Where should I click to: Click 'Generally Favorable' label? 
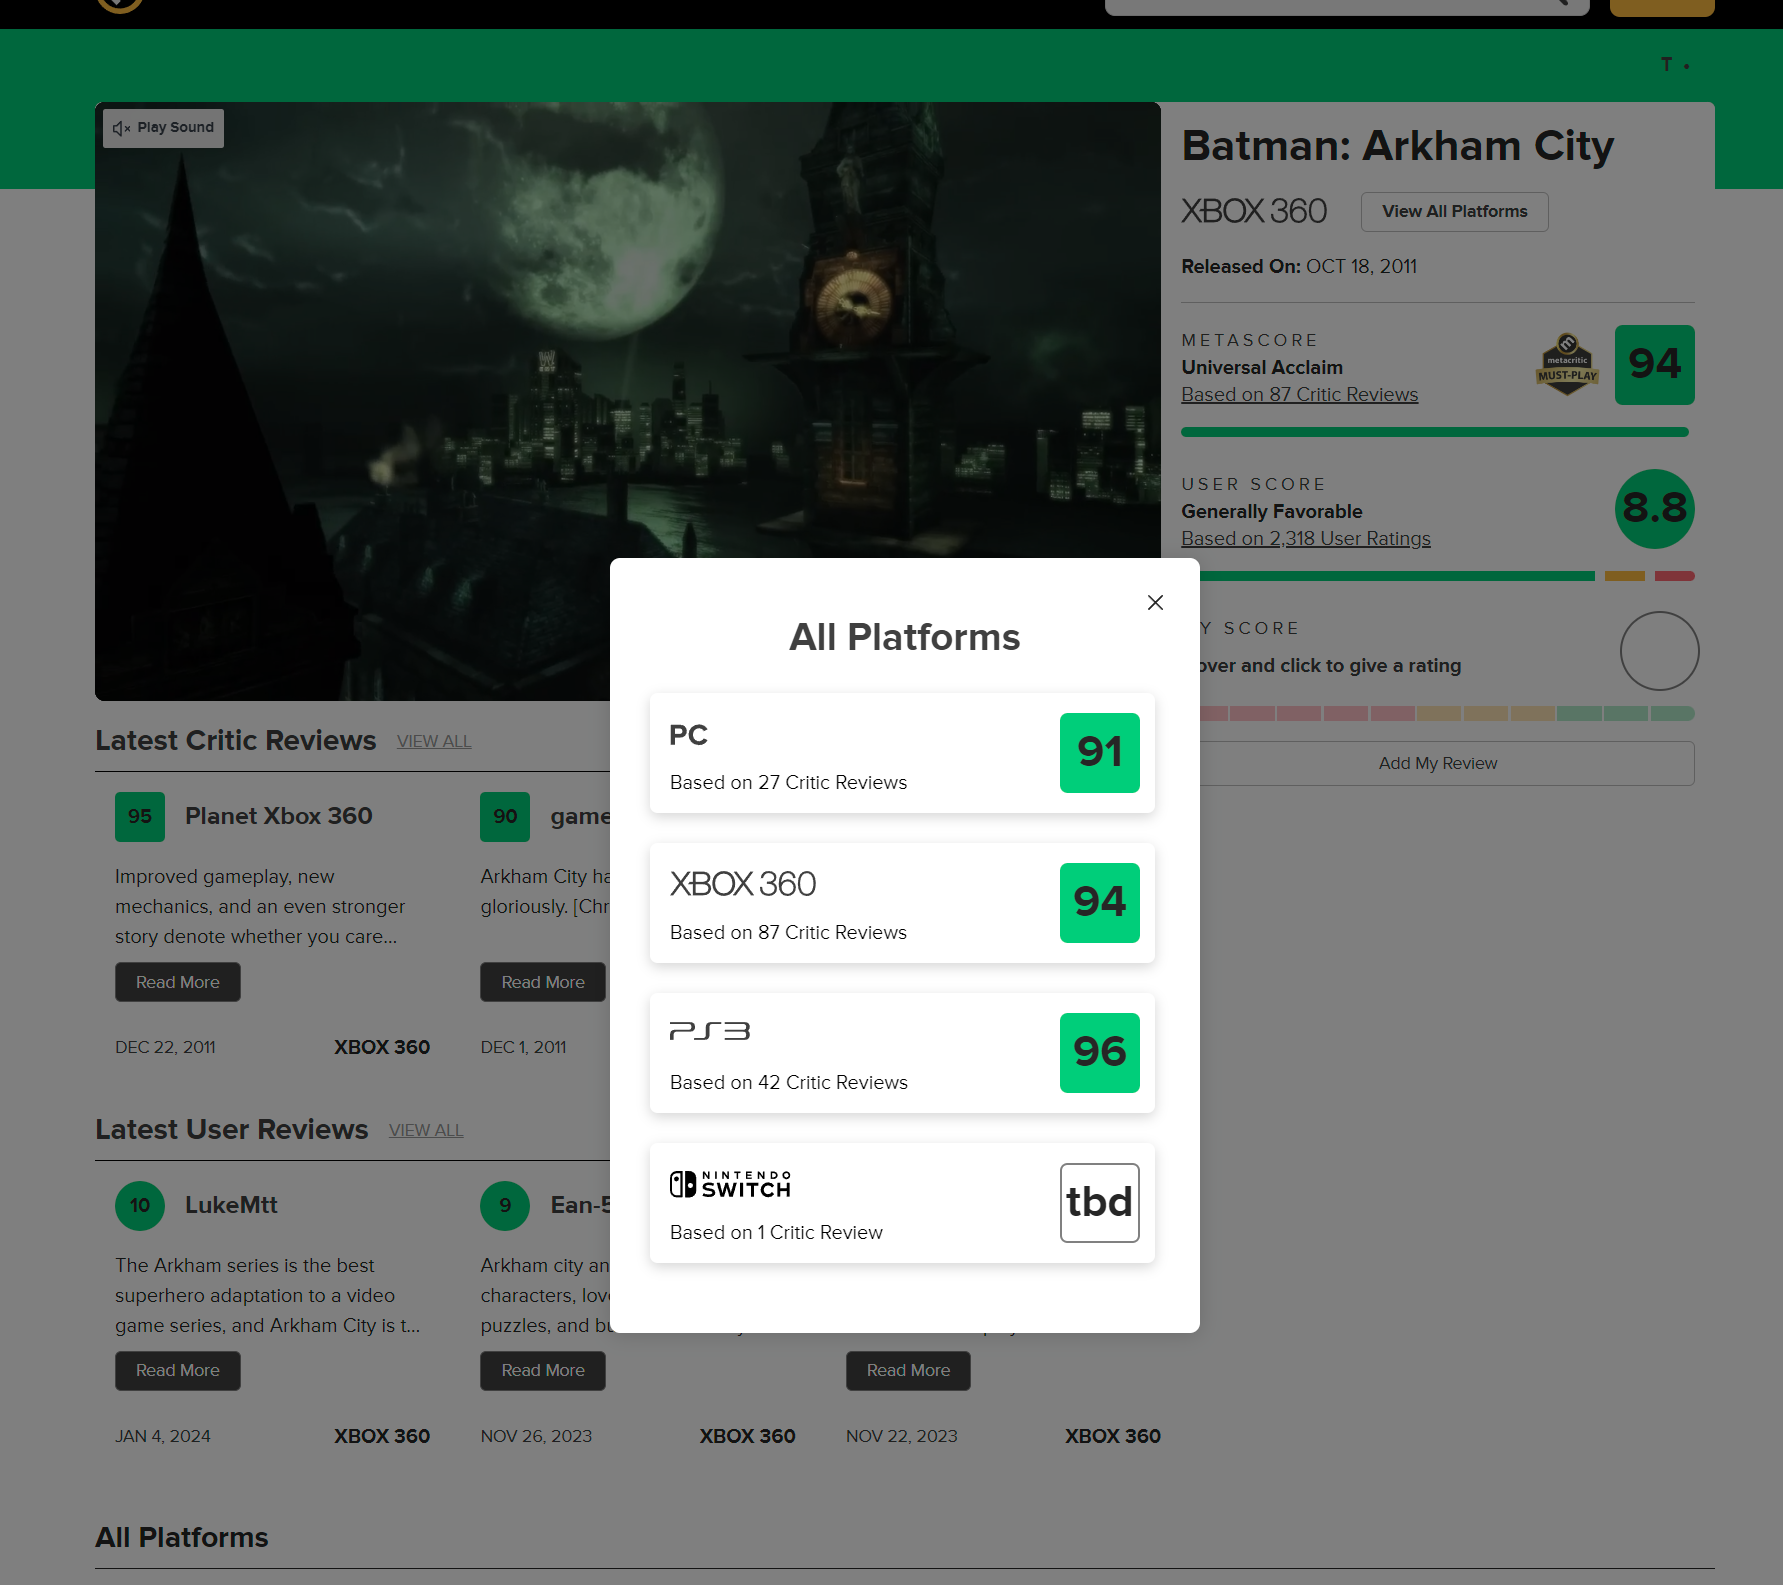click(x=1272, y=511)
